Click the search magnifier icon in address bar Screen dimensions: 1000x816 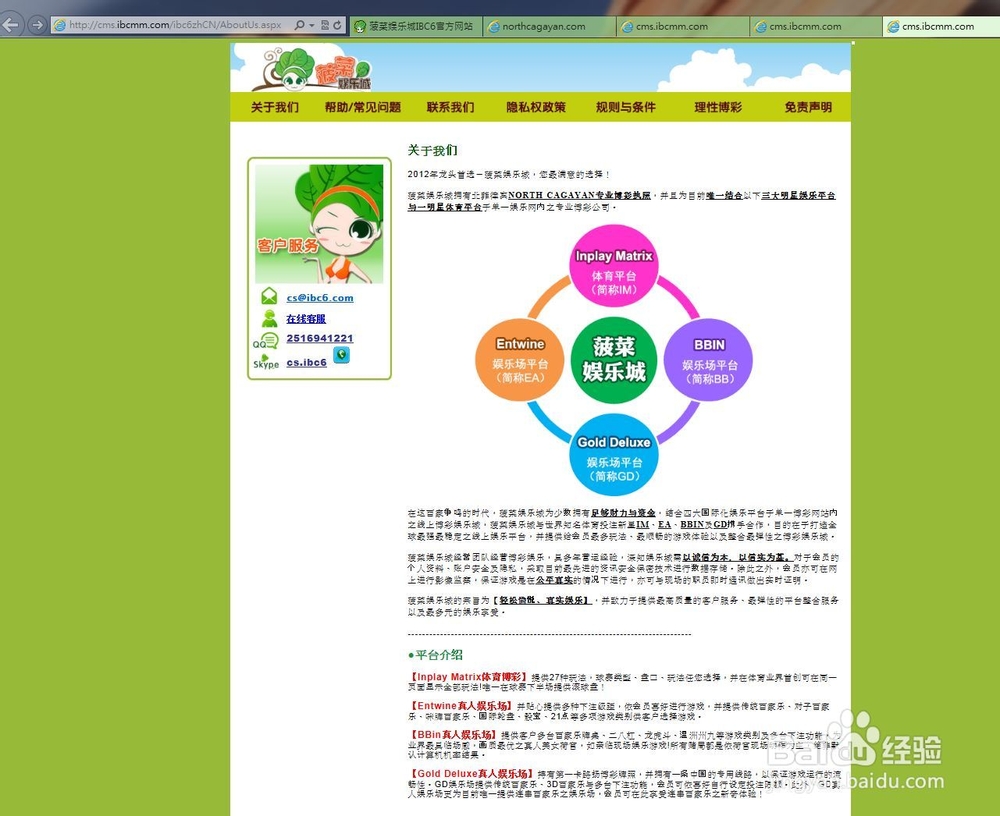click(x=299, y=24)
